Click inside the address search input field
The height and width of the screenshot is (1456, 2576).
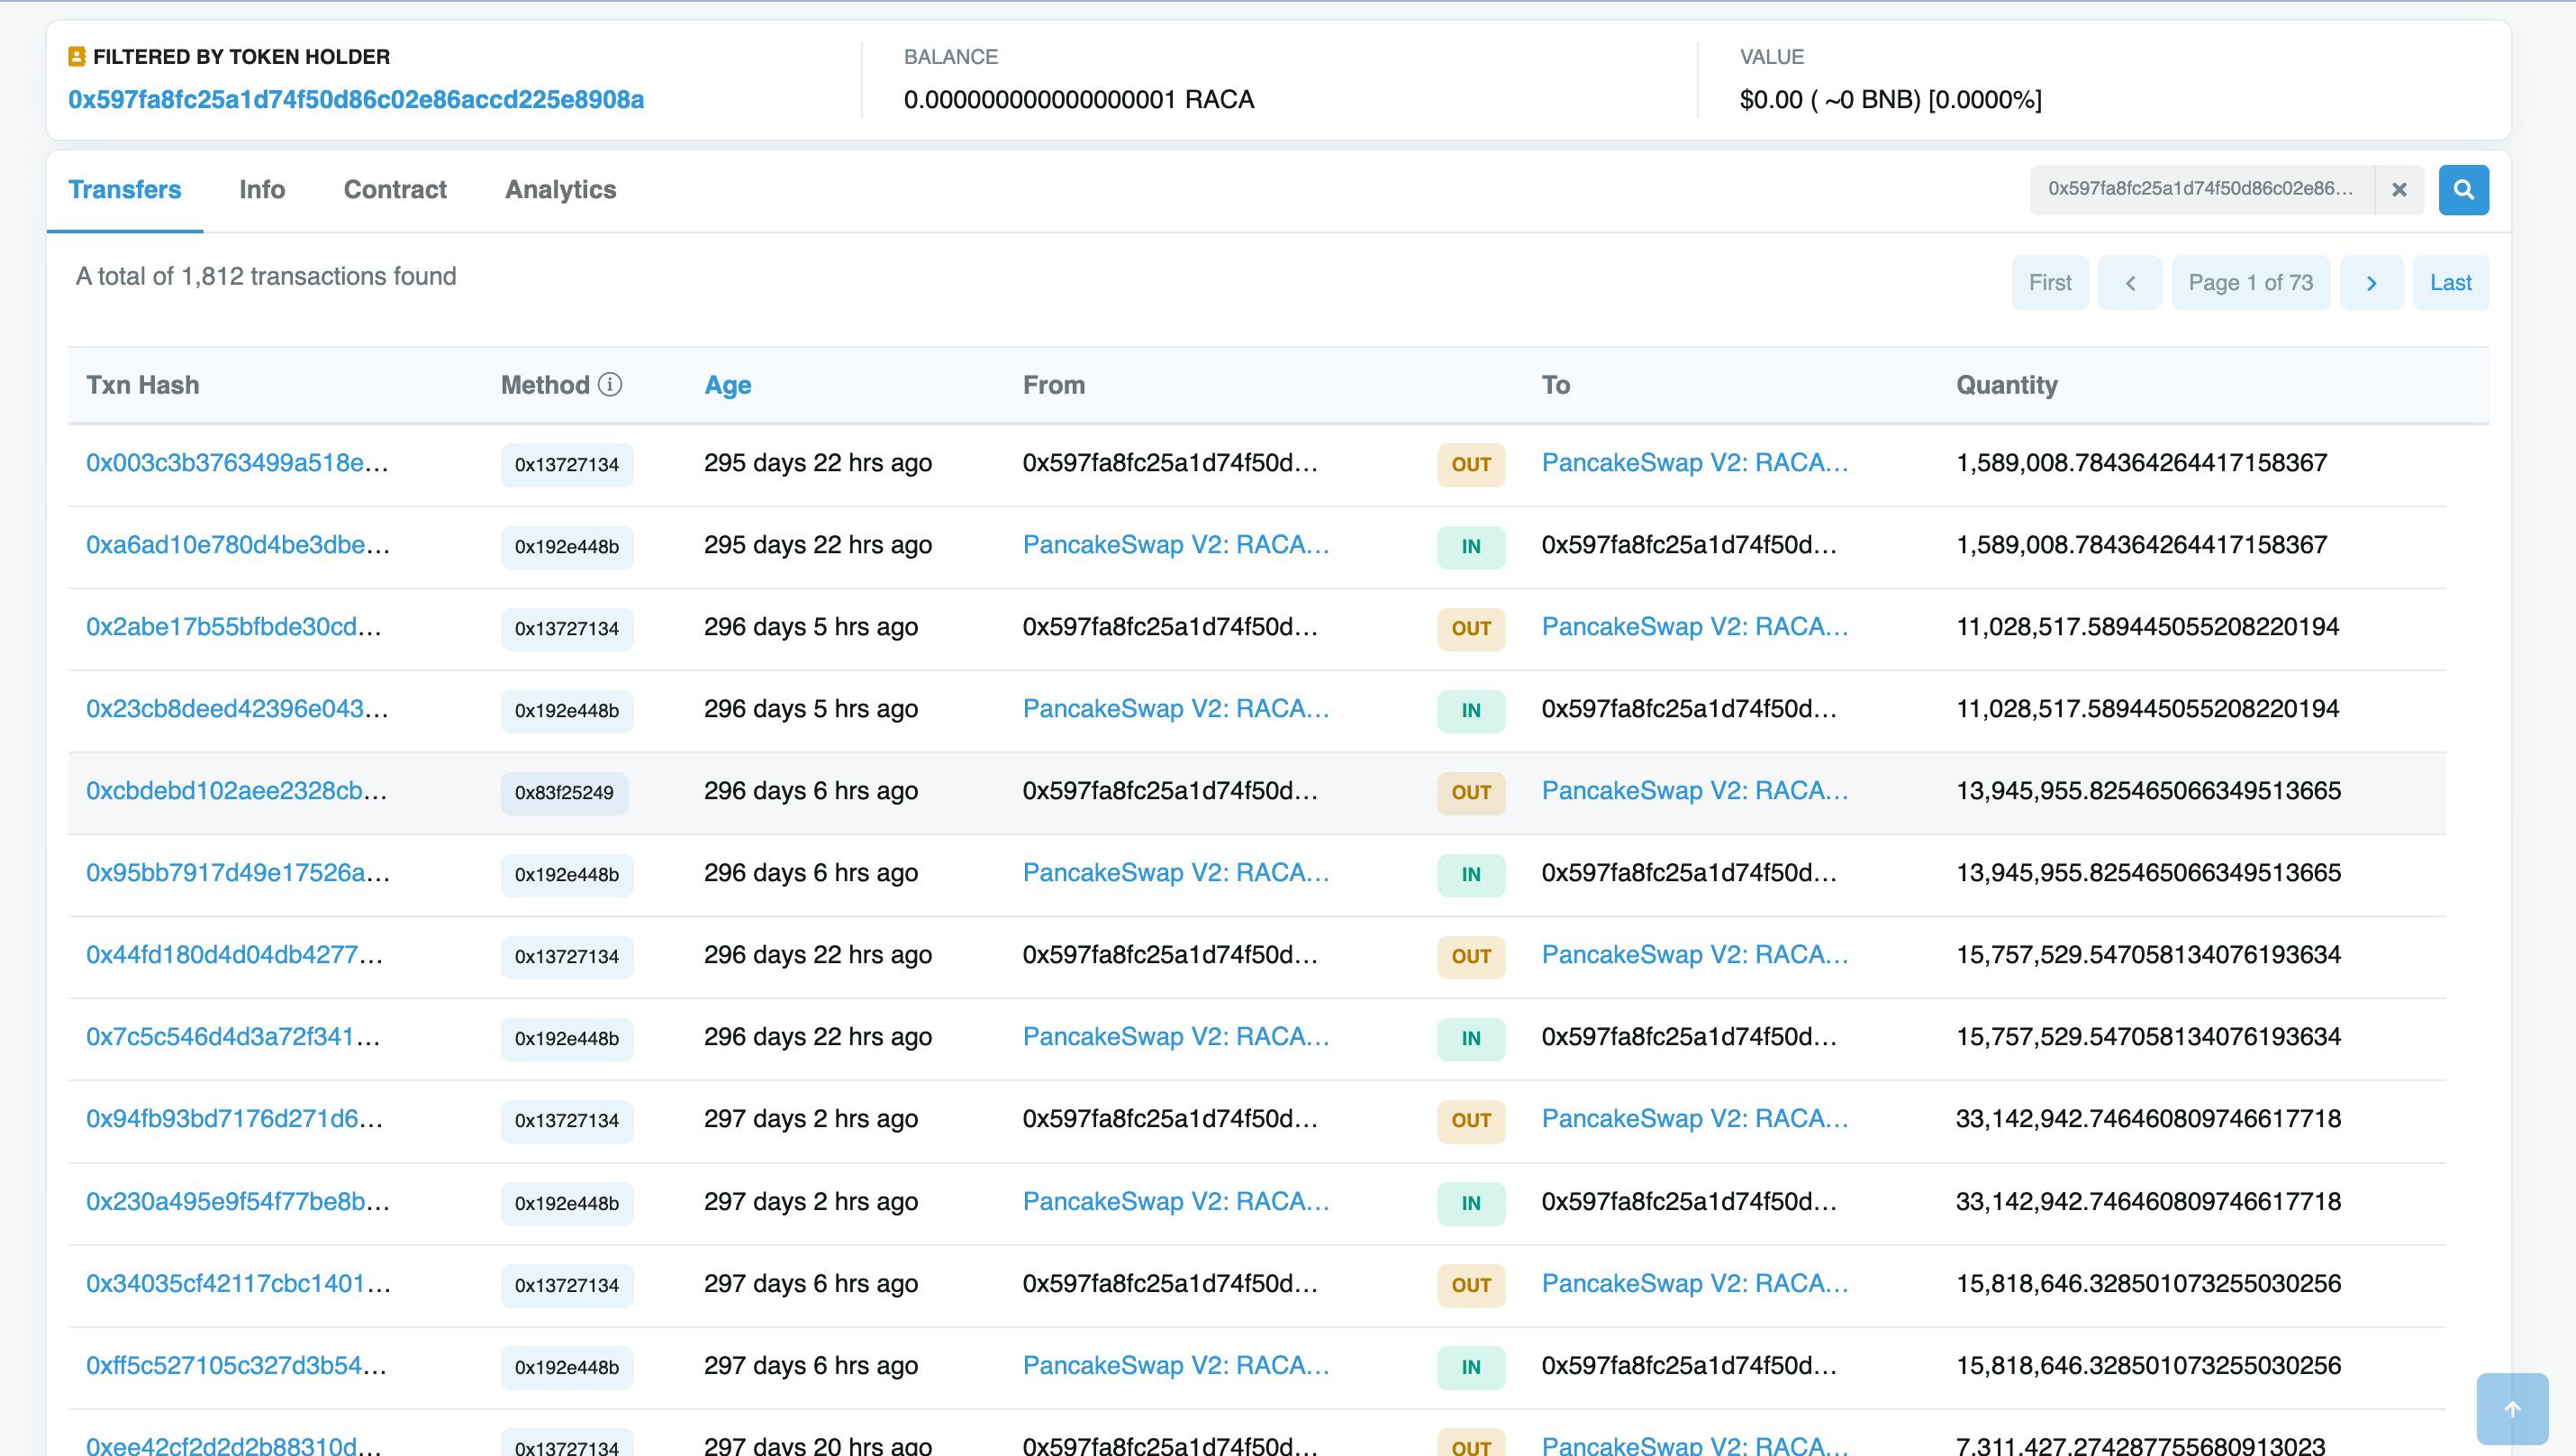click(2200, 188)
